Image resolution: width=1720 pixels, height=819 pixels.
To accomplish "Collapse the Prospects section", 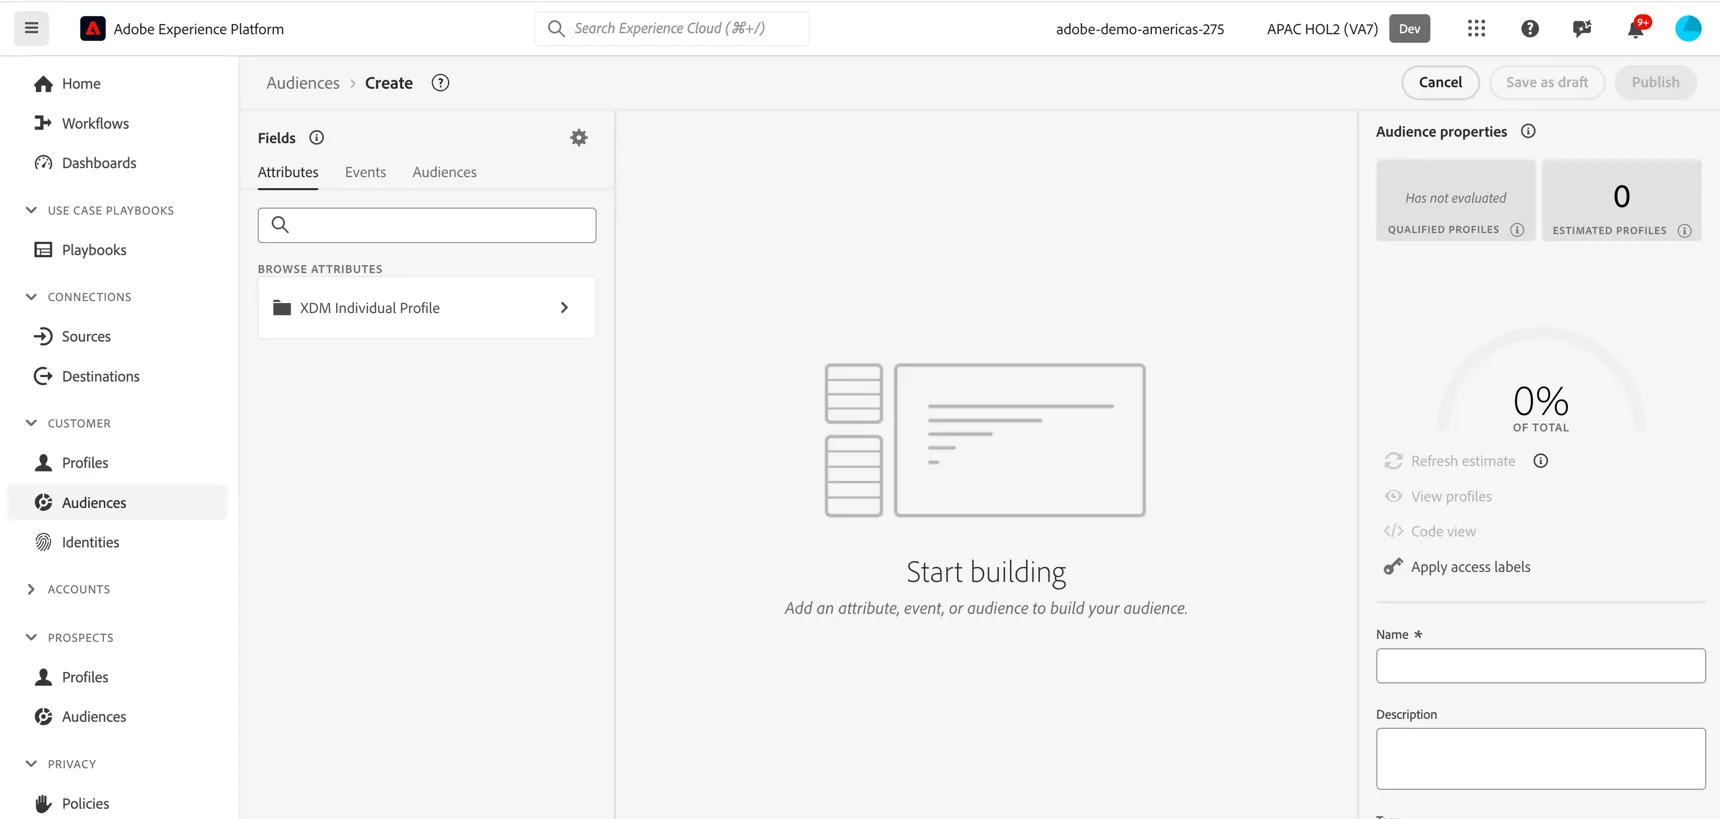I will (31, 638).
